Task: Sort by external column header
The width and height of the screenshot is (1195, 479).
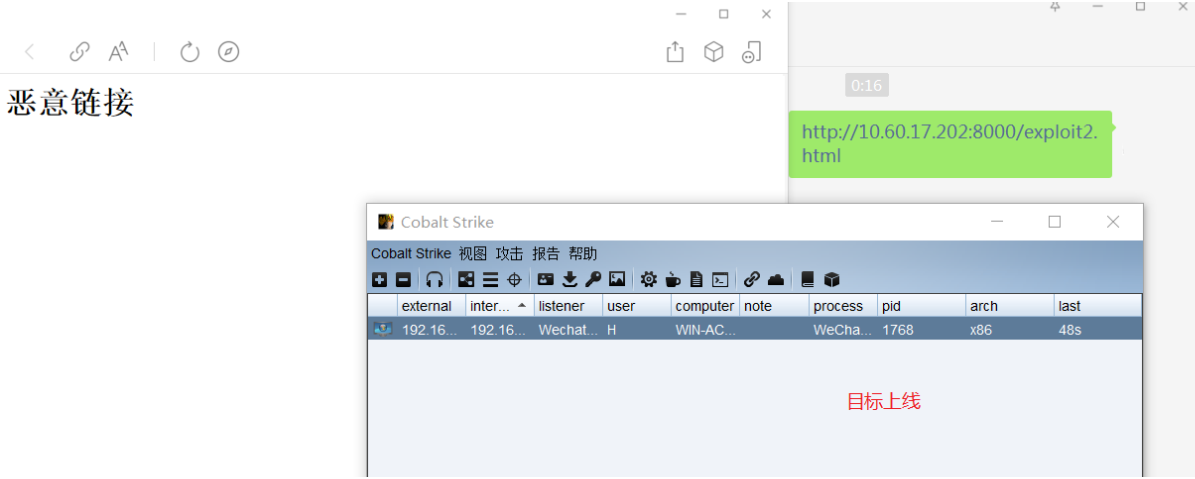Action: 431,305
